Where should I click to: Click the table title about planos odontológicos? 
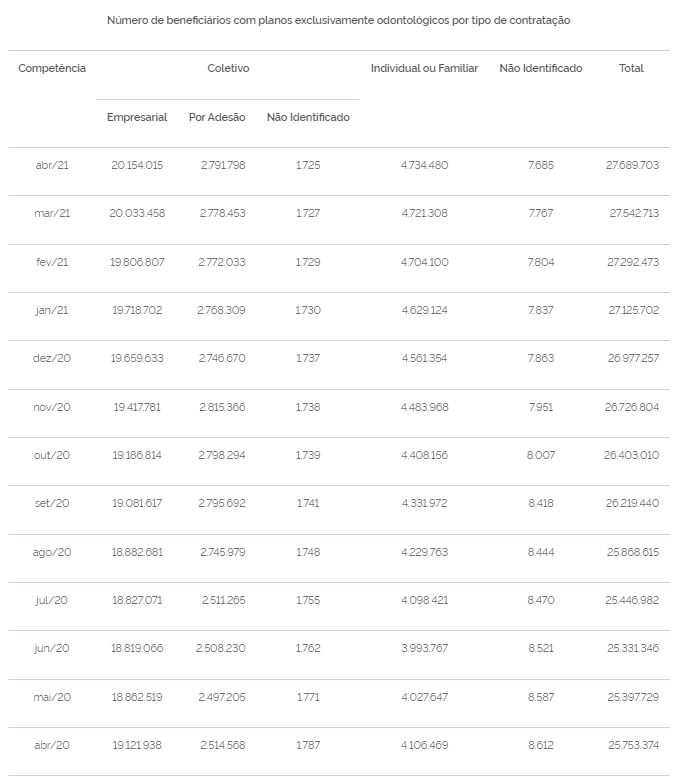(x=339, y=21)
